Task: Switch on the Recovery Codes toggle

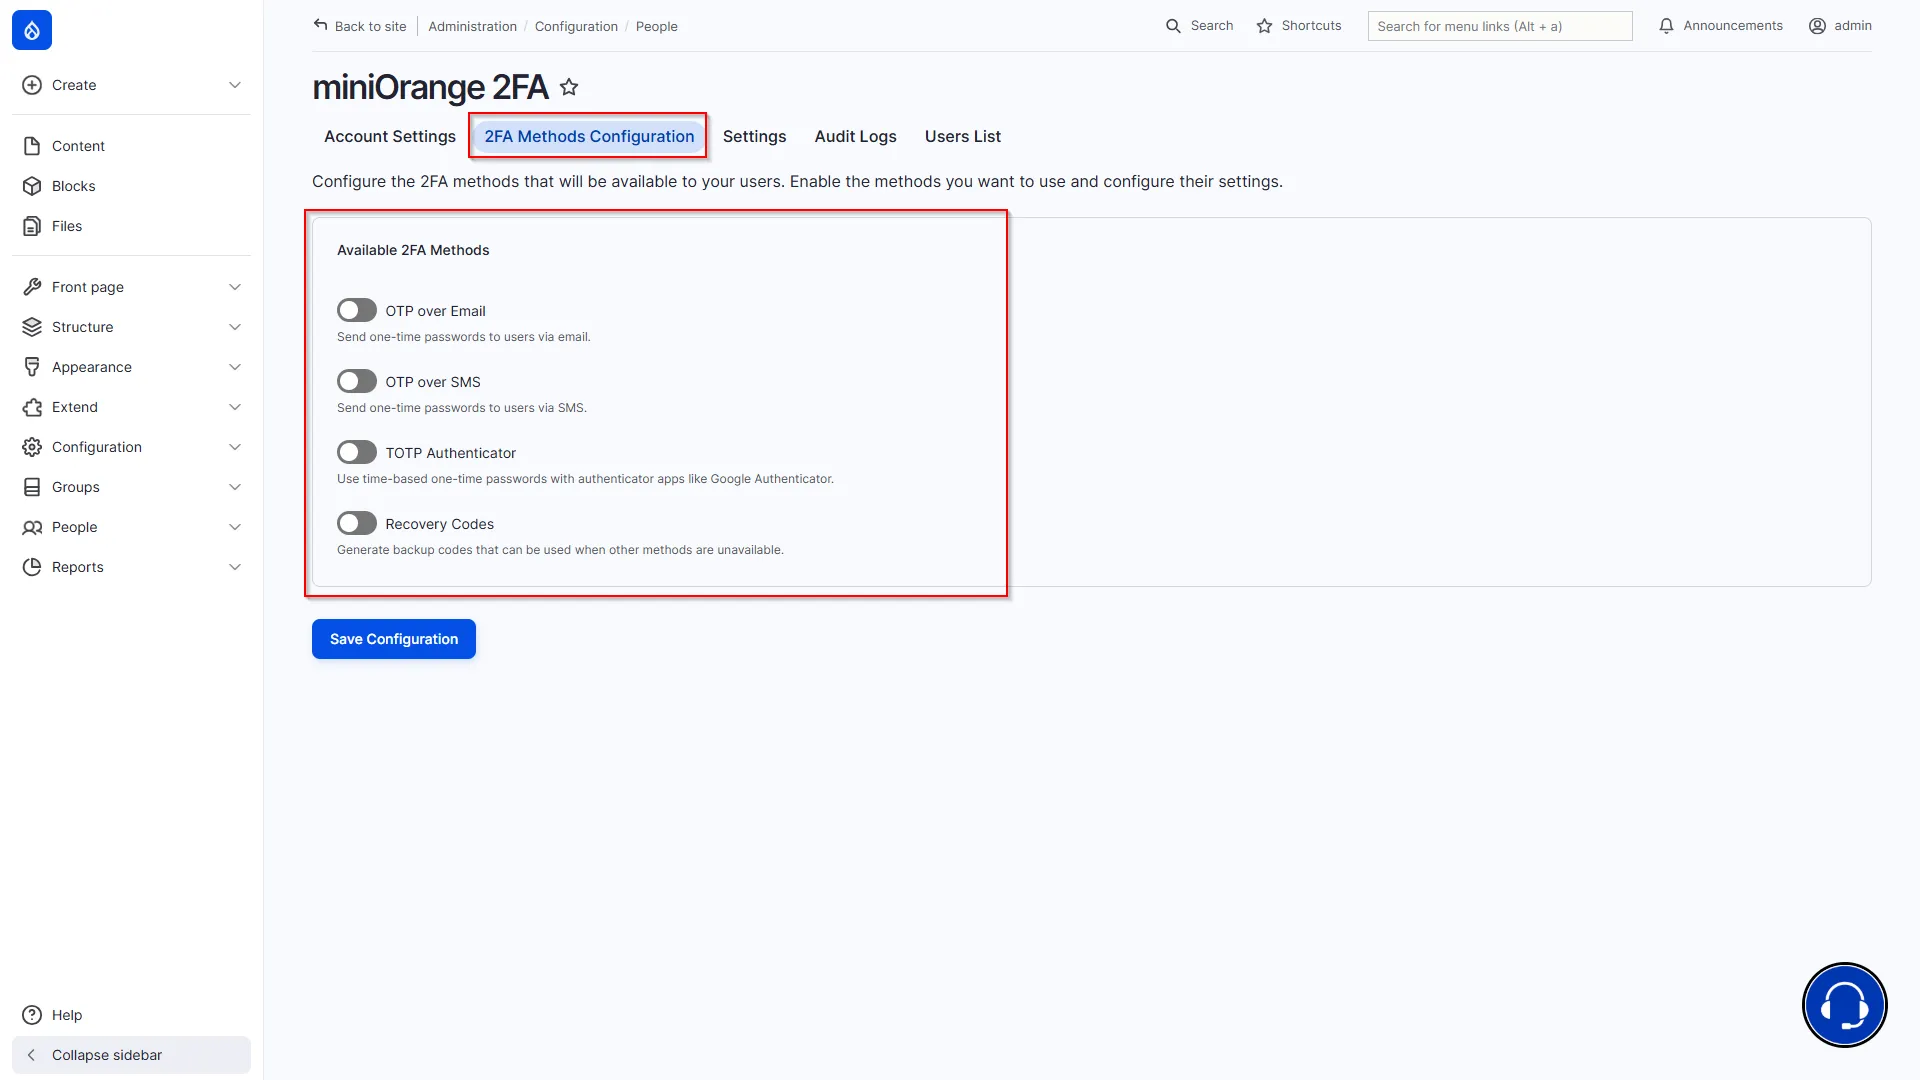Action: (x=356, y=524)
